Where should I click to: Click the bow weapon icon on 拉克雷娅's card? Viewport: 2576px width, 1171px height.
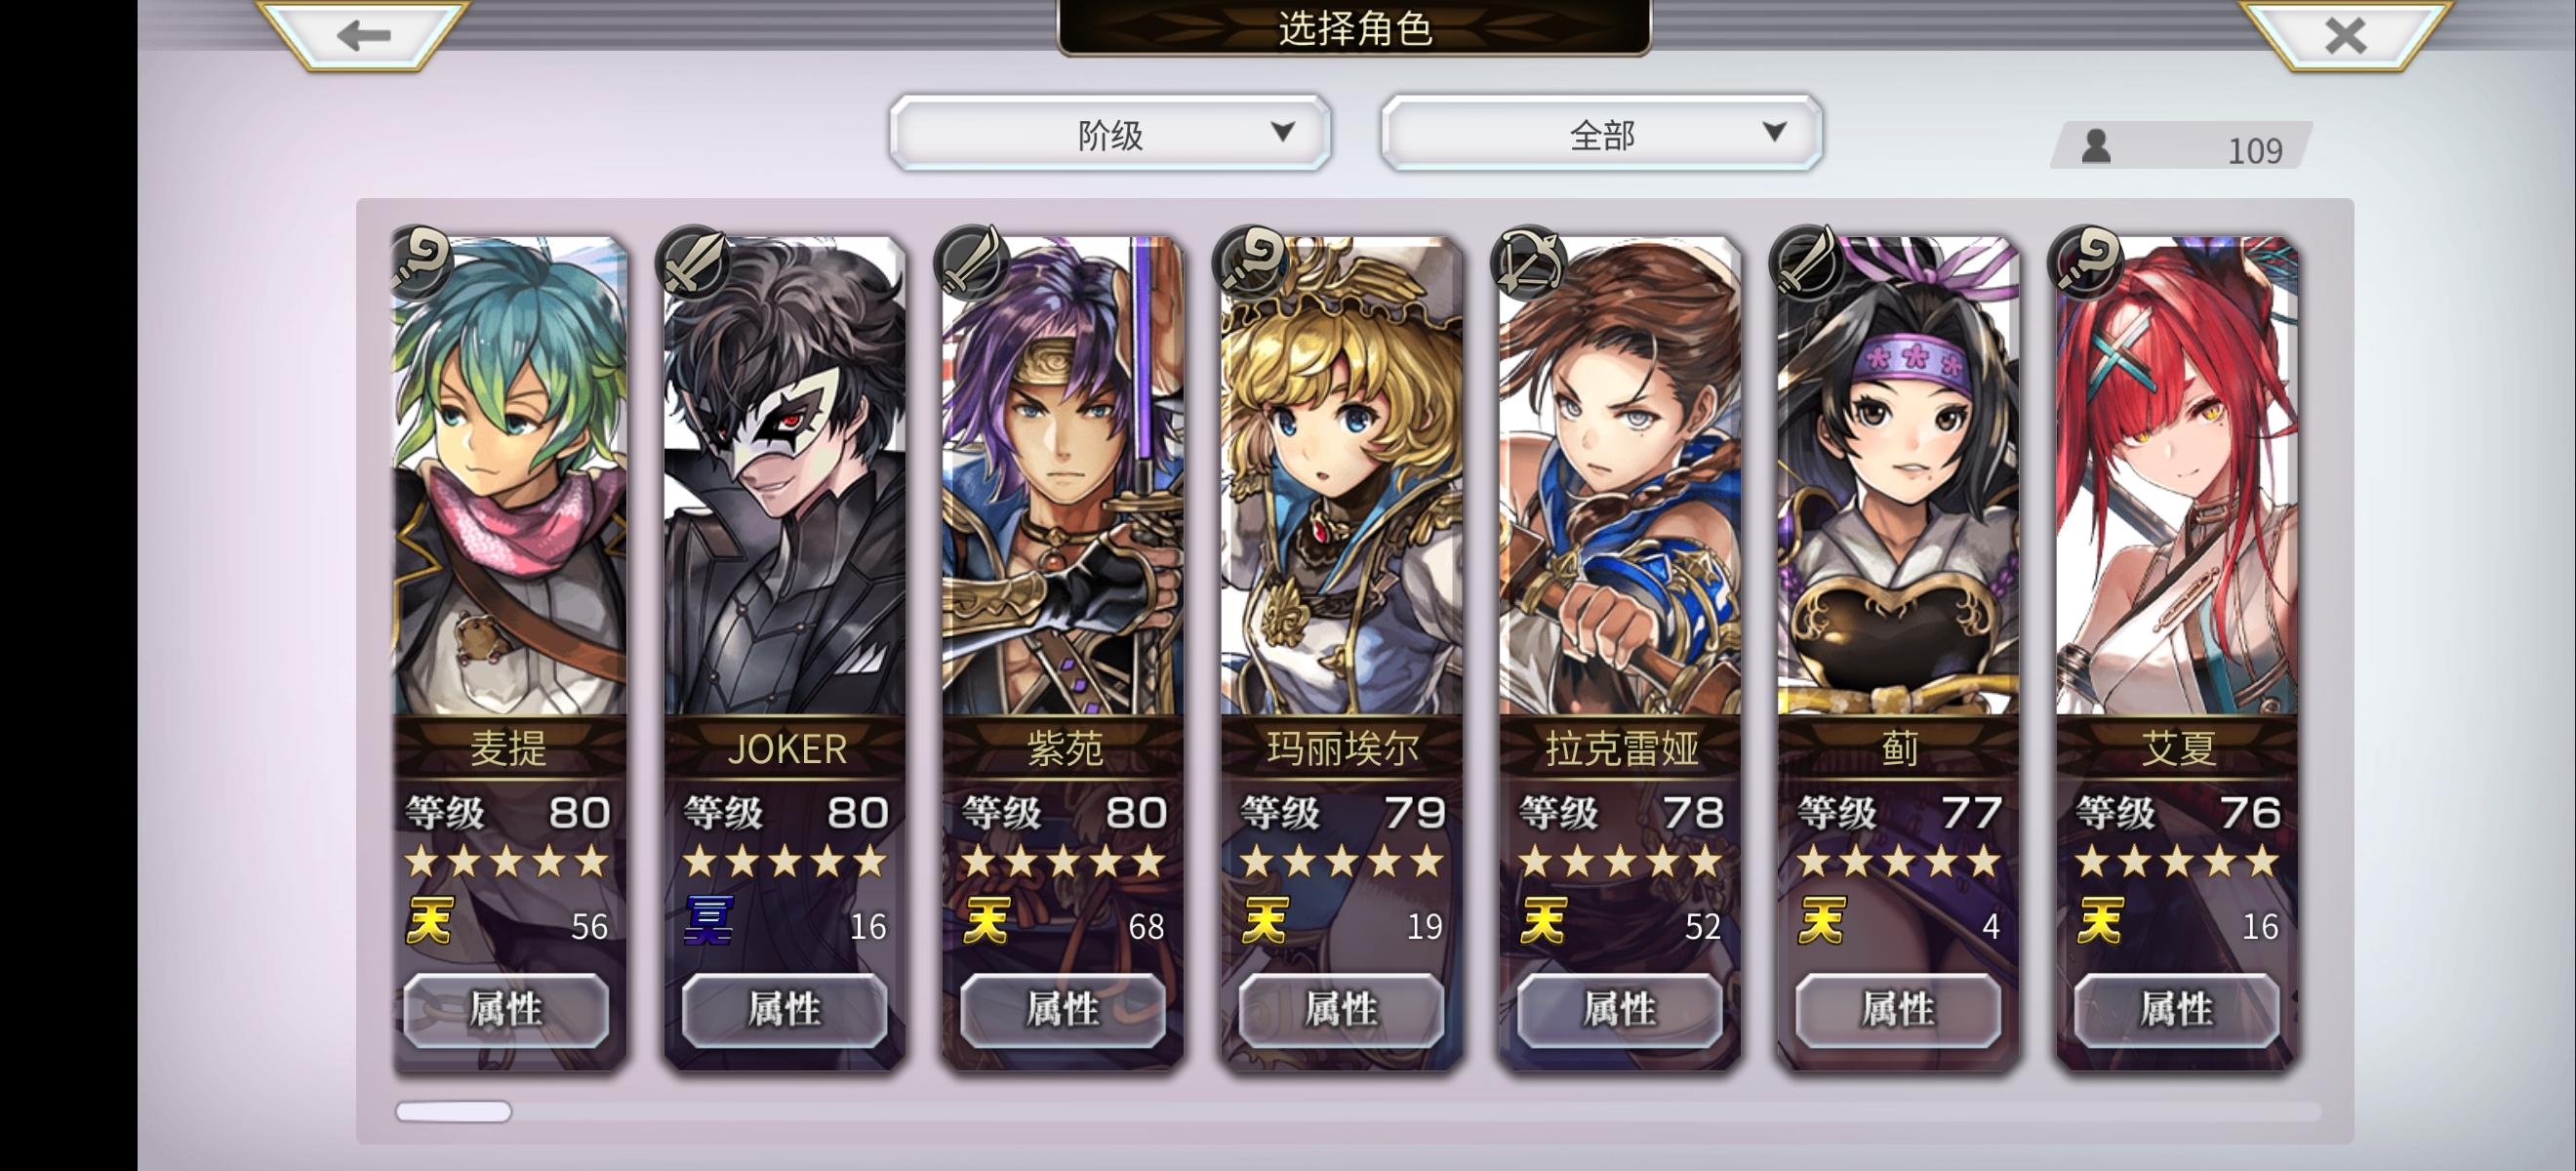click(x=1529, y=262)
